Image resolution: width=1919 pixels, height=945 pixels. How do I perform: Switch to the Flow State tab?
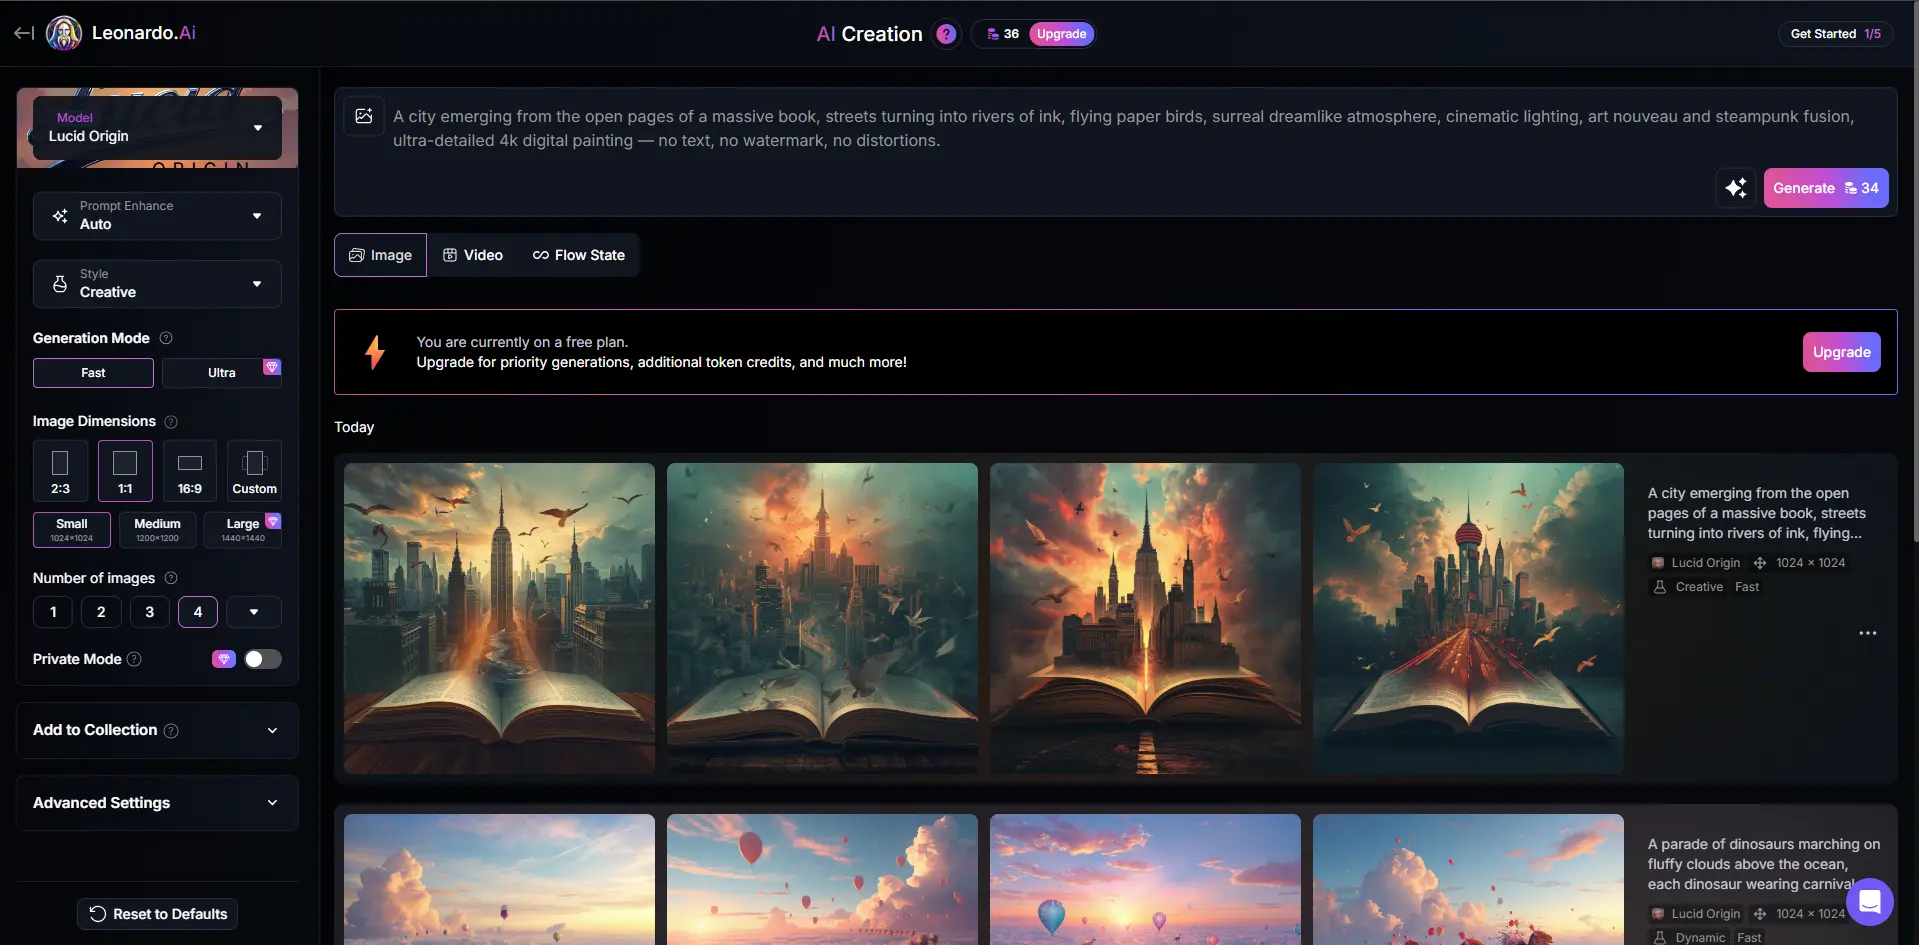click(x=579, y=255)
